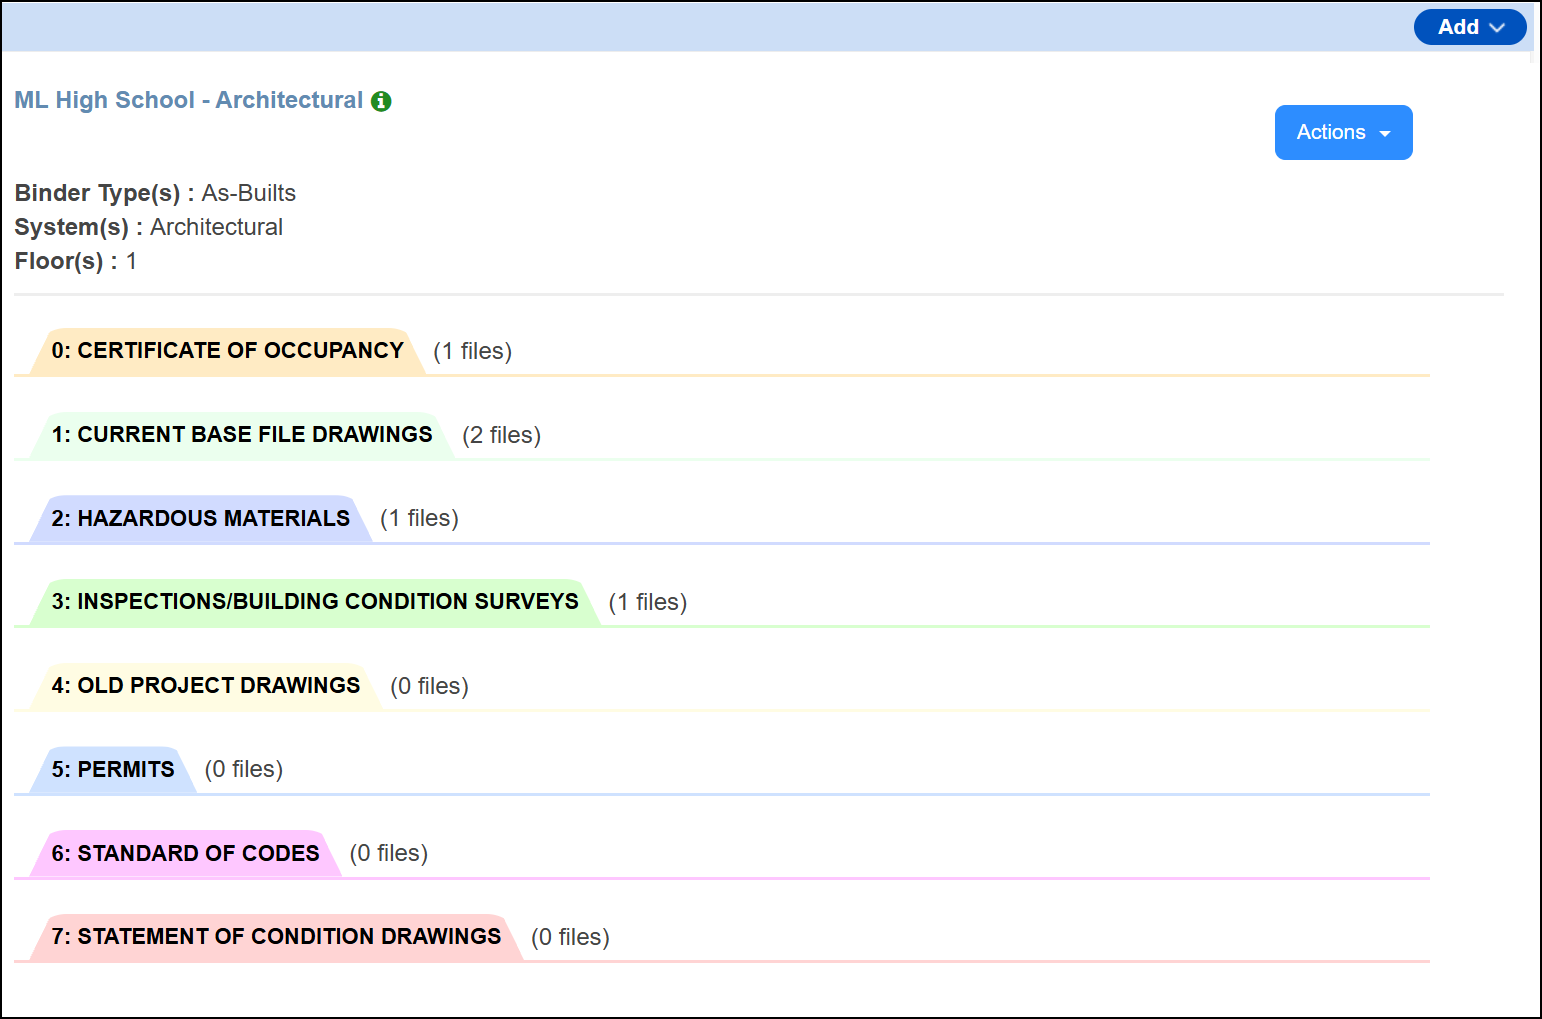Click the 'As-Builts' binder type value
The image size is (1542, 1019).
249,193
